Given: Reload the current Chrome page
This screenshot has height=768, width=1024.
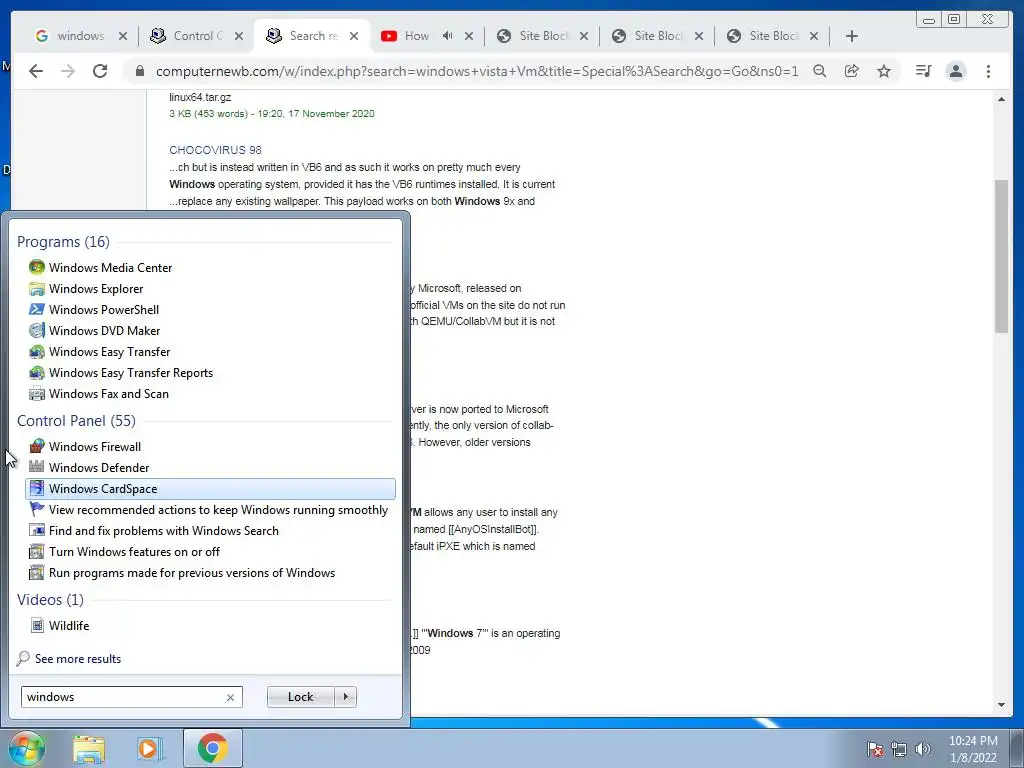Looking at the screenshot, I should tap(100, 71).
